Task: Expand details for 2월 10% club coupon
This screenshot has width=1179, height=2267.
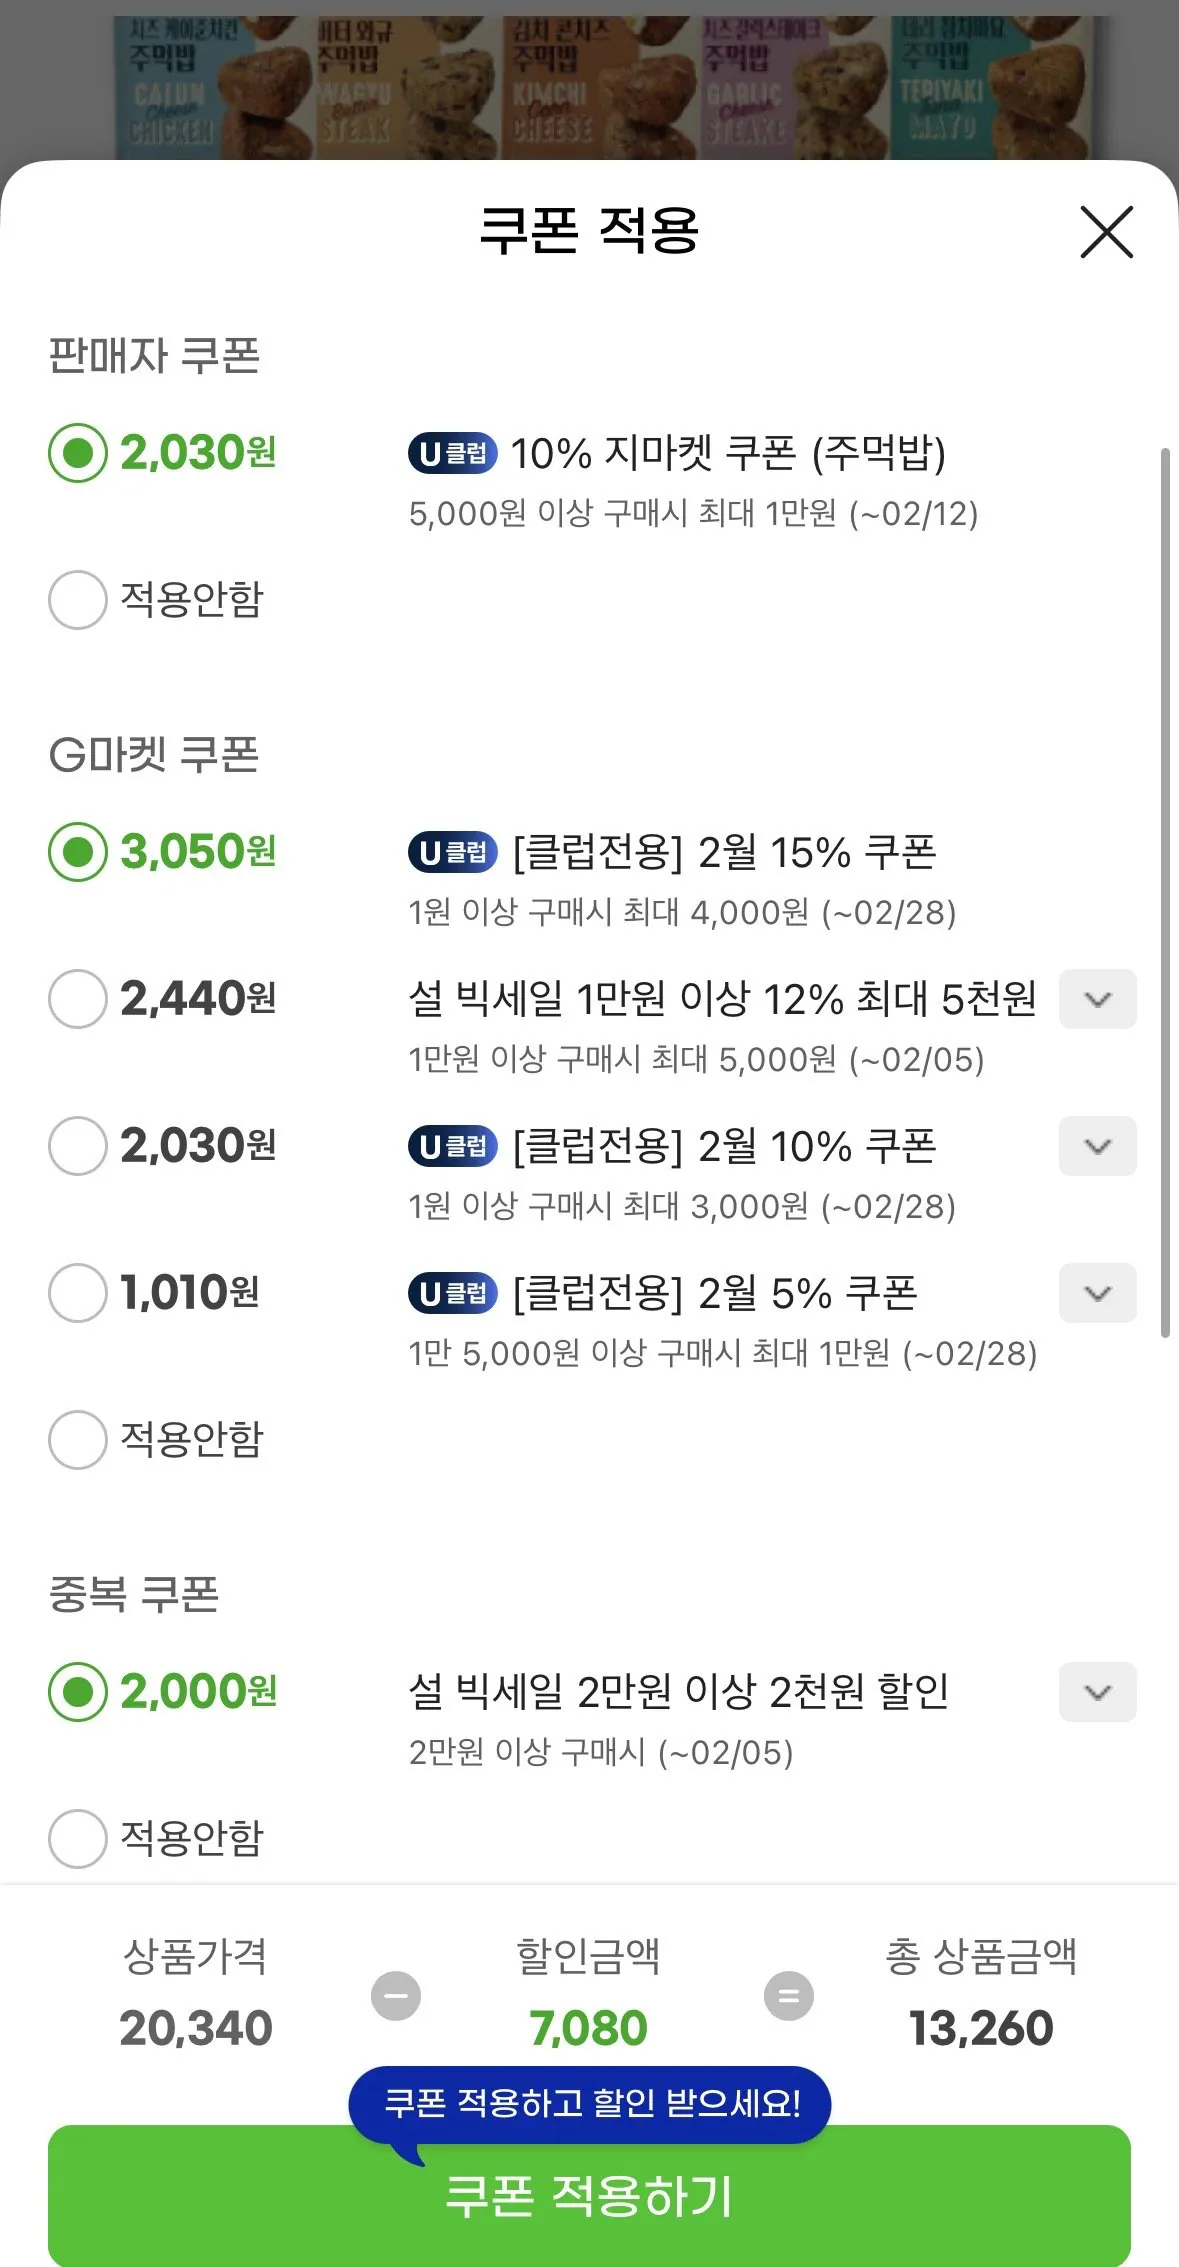Action: point(1097,1146)
